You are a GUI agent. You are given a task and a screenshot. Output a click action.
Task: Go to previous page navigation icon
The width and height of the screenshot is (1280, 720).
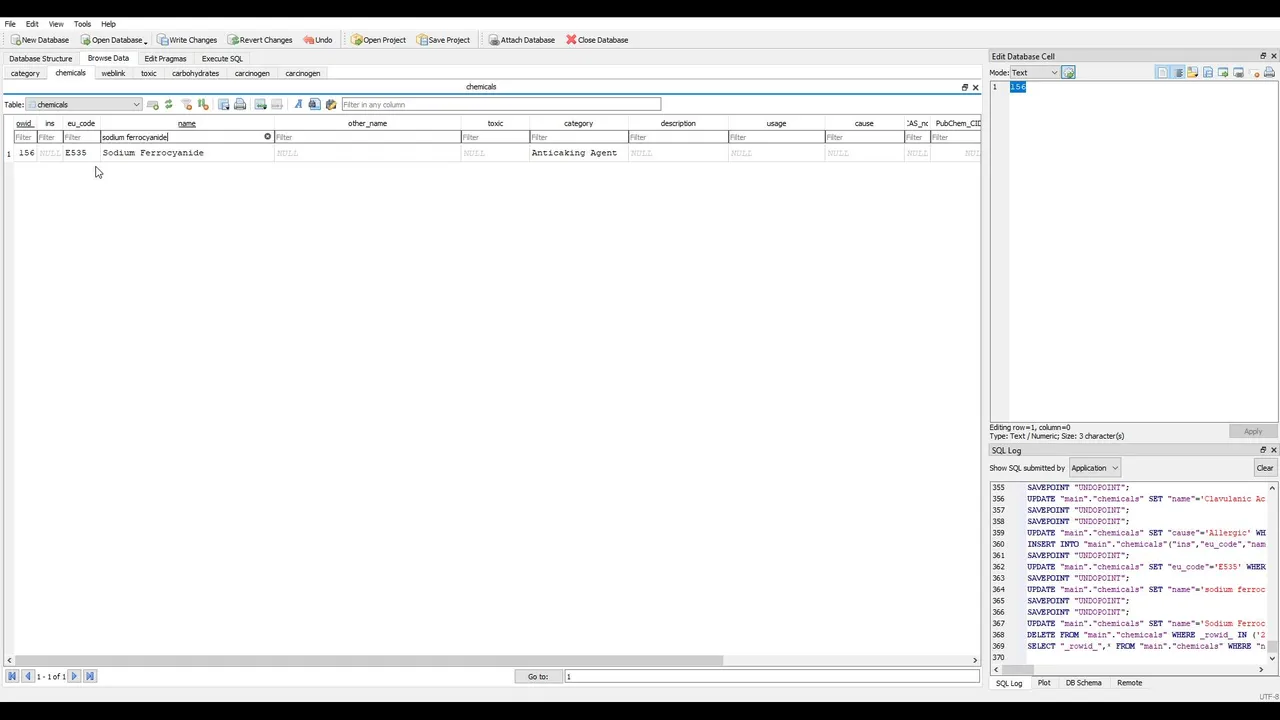[27, 676]
